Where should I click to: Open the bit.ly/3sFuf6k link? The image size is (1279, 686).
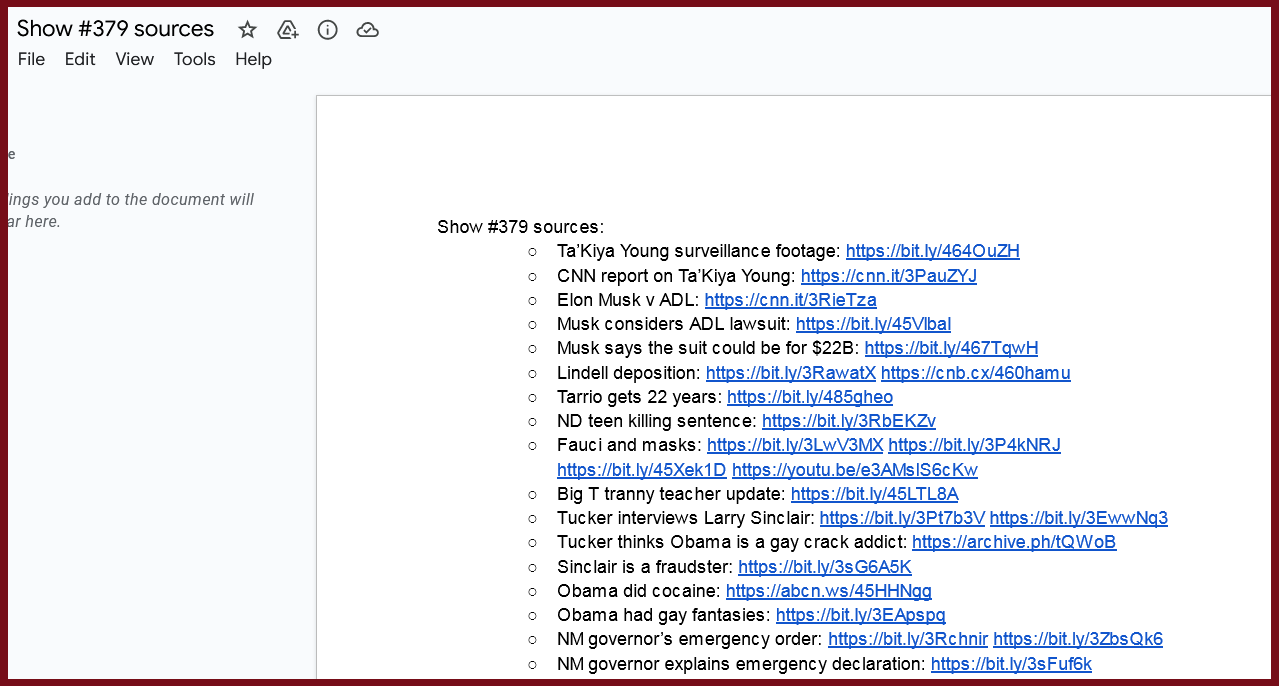[1011, 664]
